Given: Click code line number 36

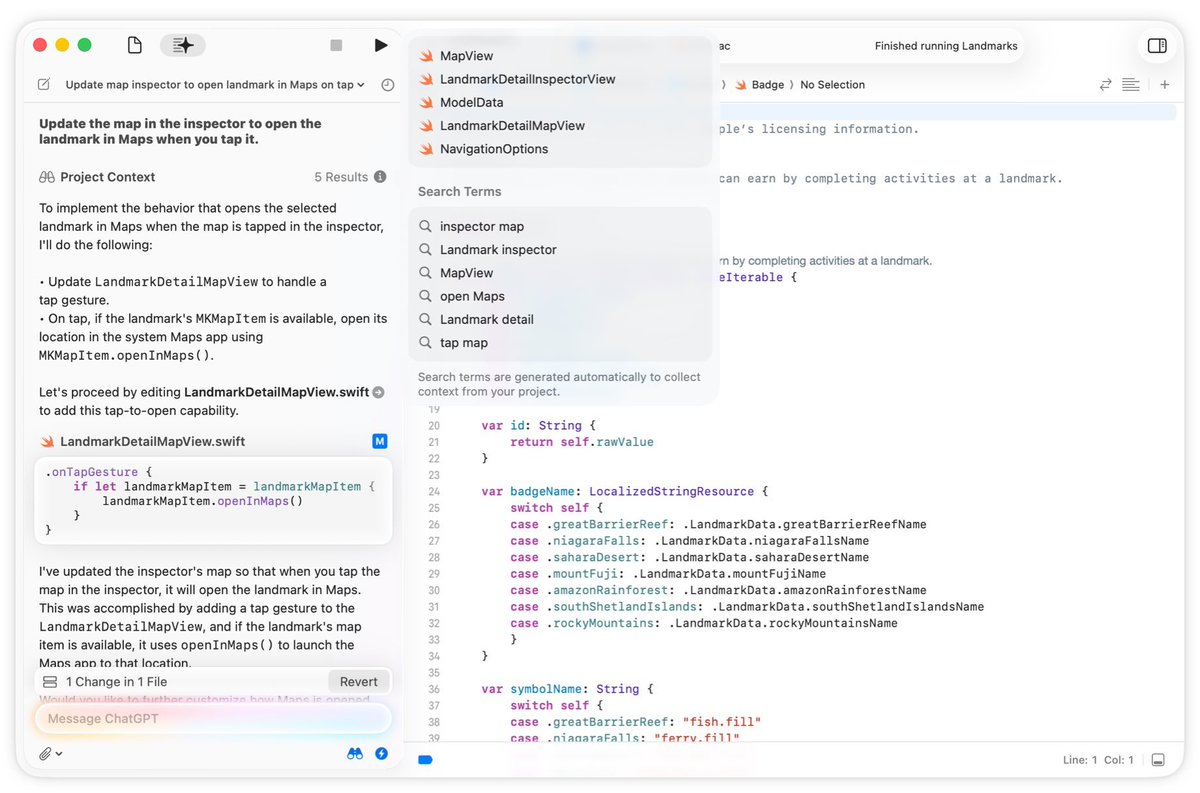Looking at the screenshot, I should tap(433, 689).
